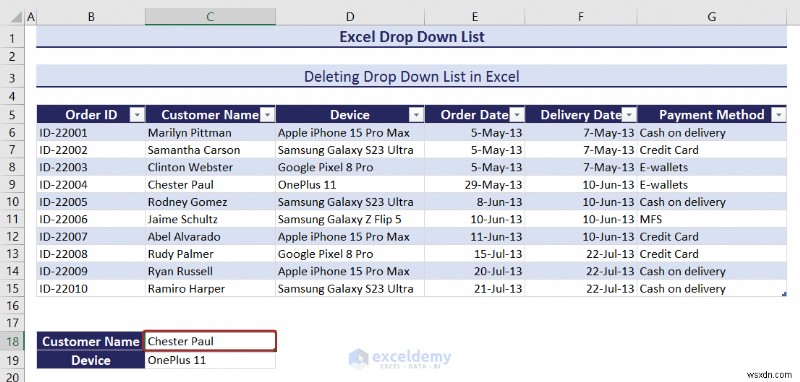Select row 19 header
This screenshot has width=800, height=382.
point(12,360)
